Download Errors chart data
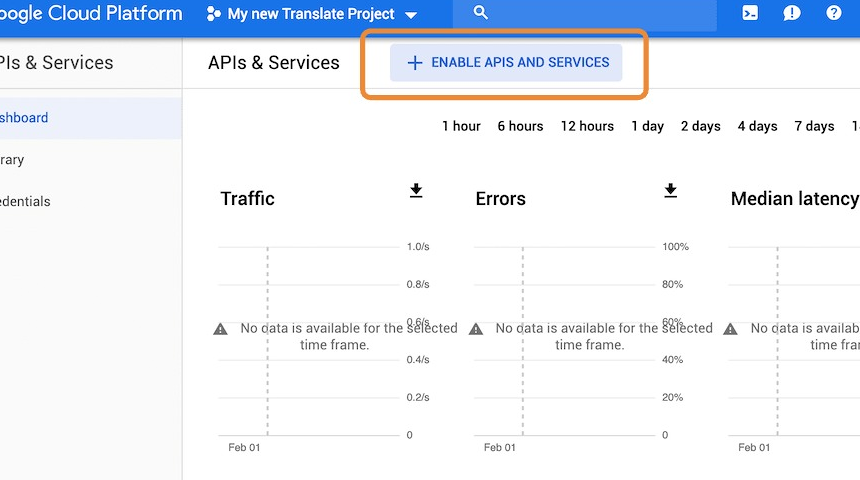This screenshot has height=480, width=860. pyautogui.click(x=671, y=191)
